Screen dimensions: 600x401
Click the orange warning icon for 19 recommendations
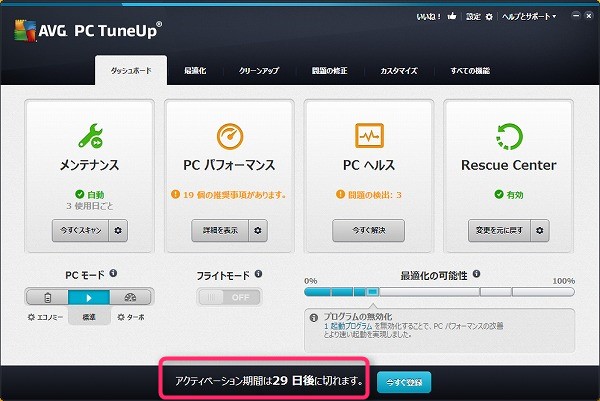click(175, 194)
